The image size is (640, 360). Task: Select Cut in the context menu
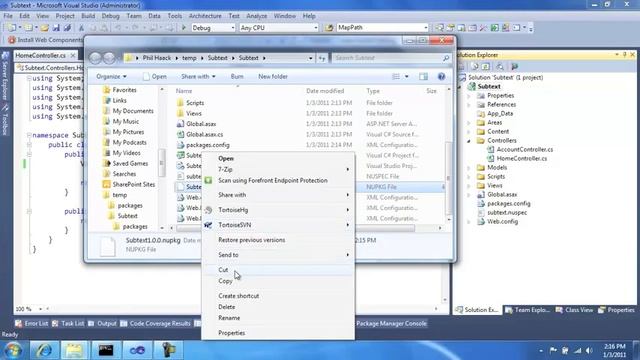point(278,270)
